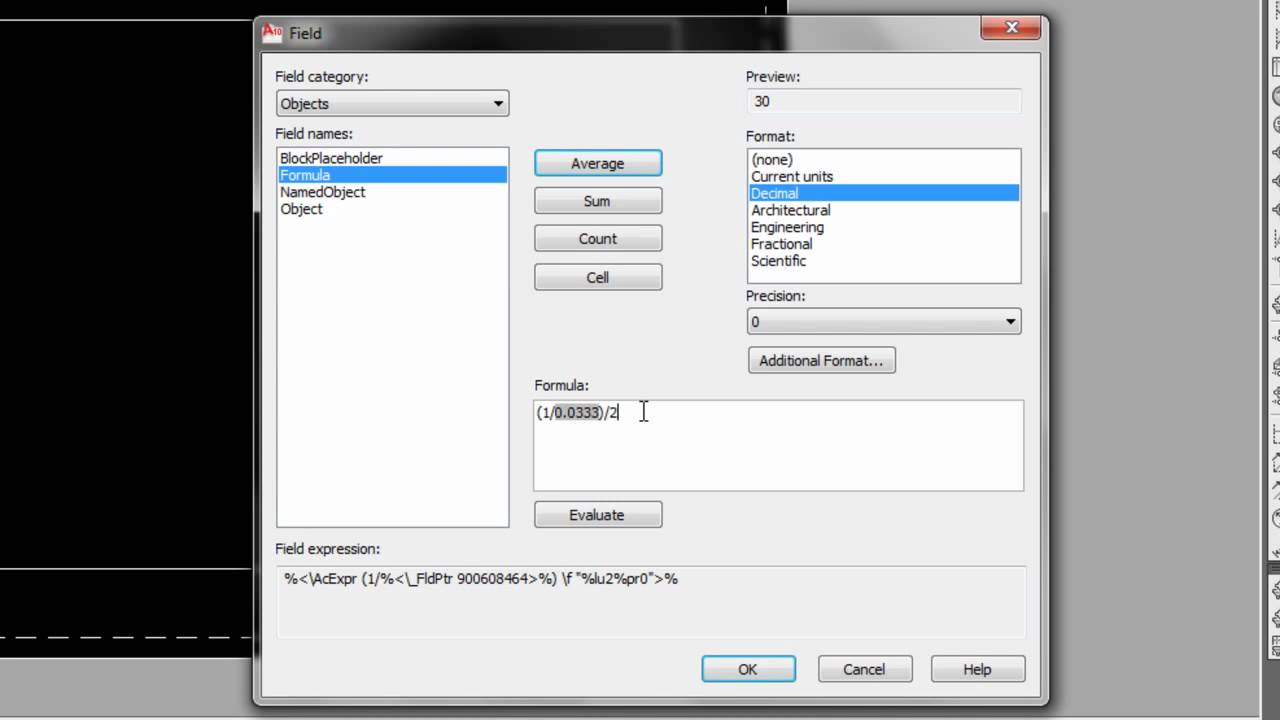
Task: Click the Field expression text area
Action: pos(651,601)
